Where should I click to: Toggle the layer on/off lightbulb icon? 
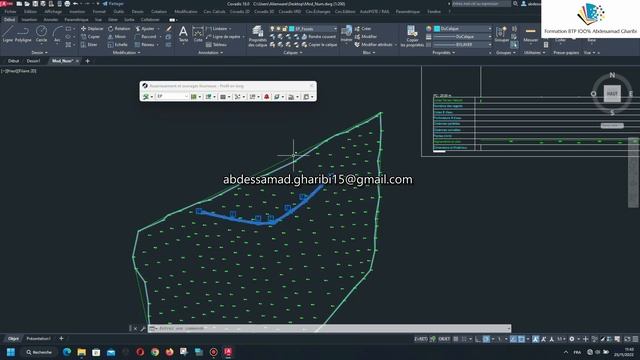[x=272, y=29]
